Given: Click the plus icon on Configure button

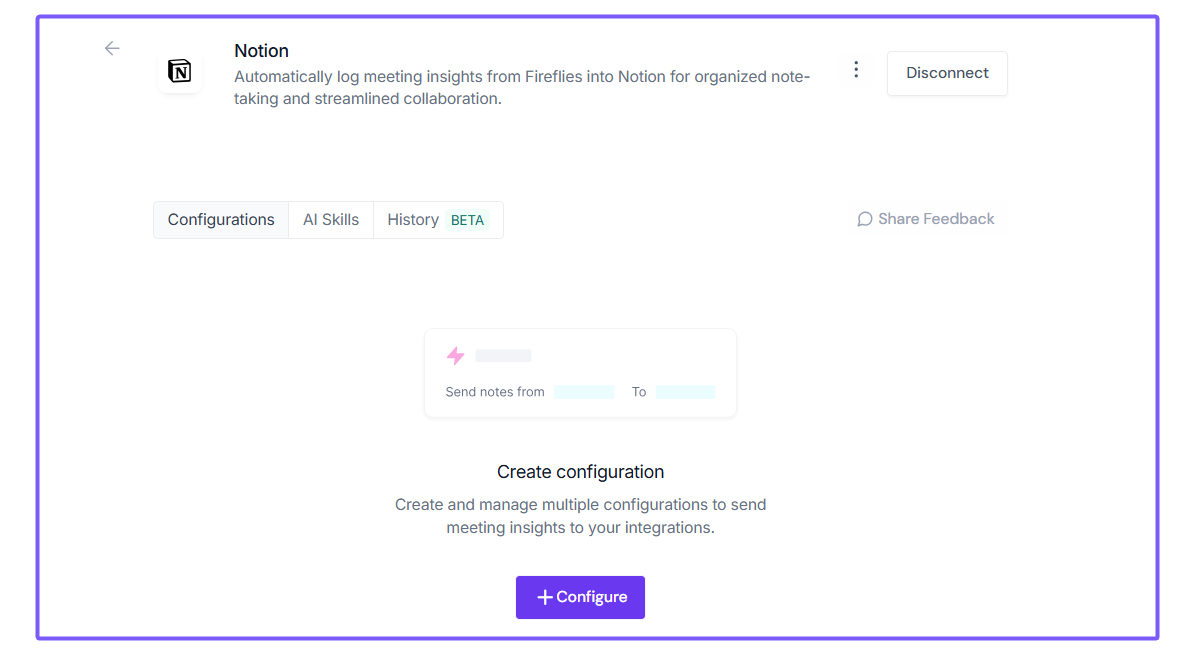Looking at the screenshot, I should pos(545,598).
